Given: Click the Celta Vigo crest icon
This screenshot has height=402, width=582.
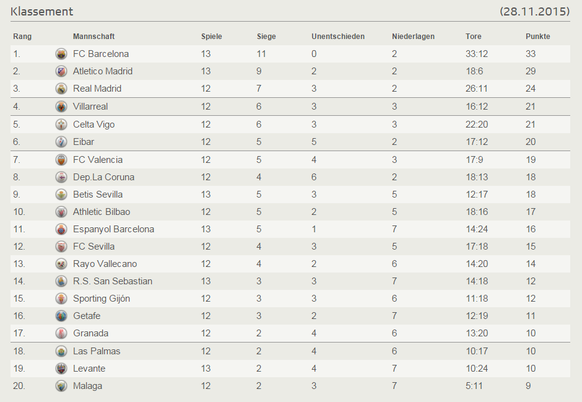Looking at the screenshot, I should point(61,124).
